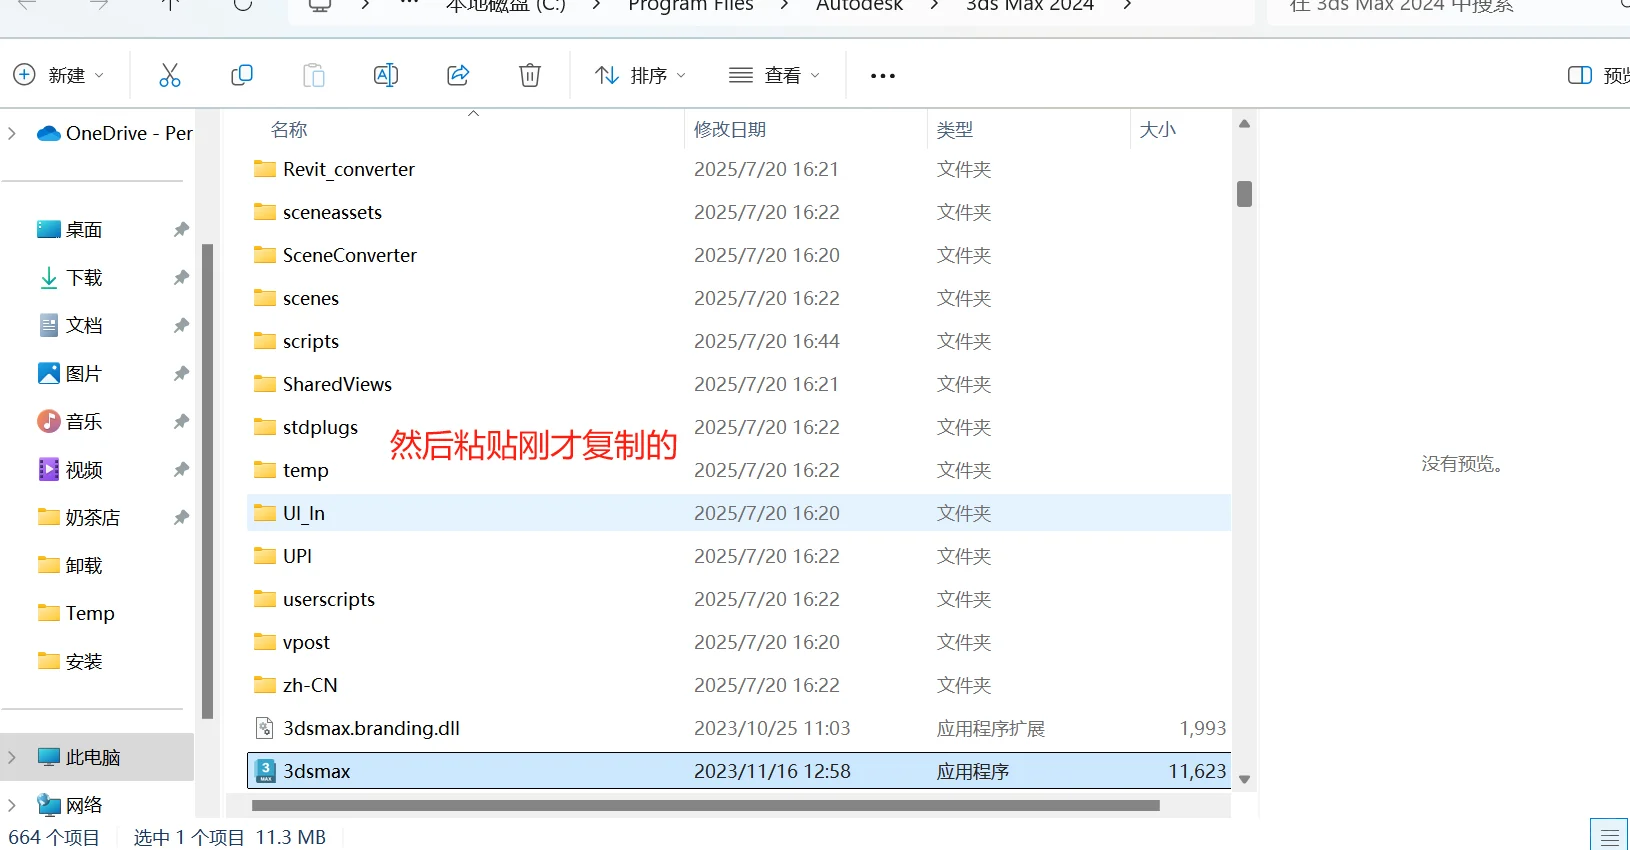Open Downloads (下载) in quick access

(x=70, y=277)
